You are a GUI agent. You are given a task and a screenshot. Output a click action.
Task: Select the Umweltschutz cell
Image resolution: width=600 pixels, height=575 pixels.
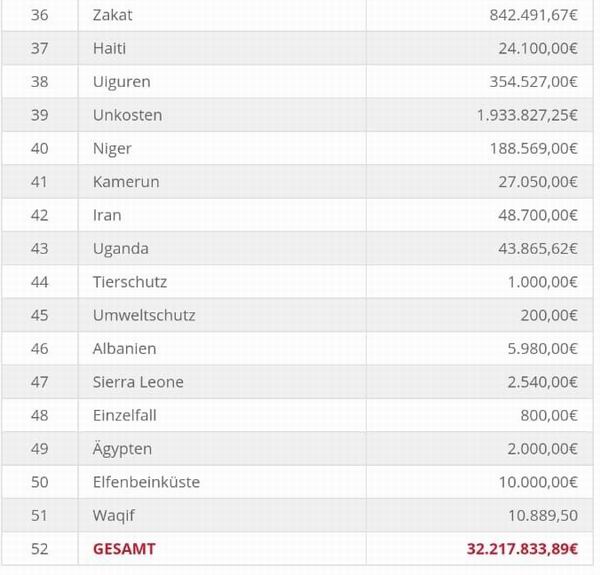tap(143, 315)
